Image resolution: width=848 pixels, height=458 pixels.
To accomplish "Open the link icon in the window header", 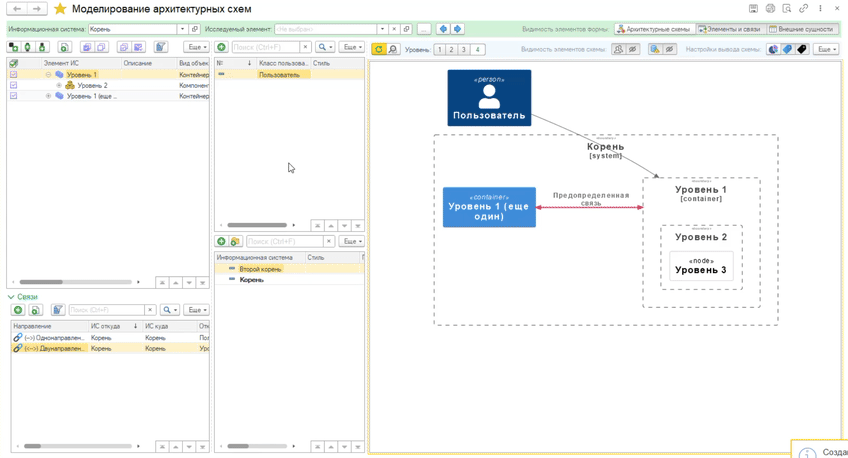I will click(804, 8).
